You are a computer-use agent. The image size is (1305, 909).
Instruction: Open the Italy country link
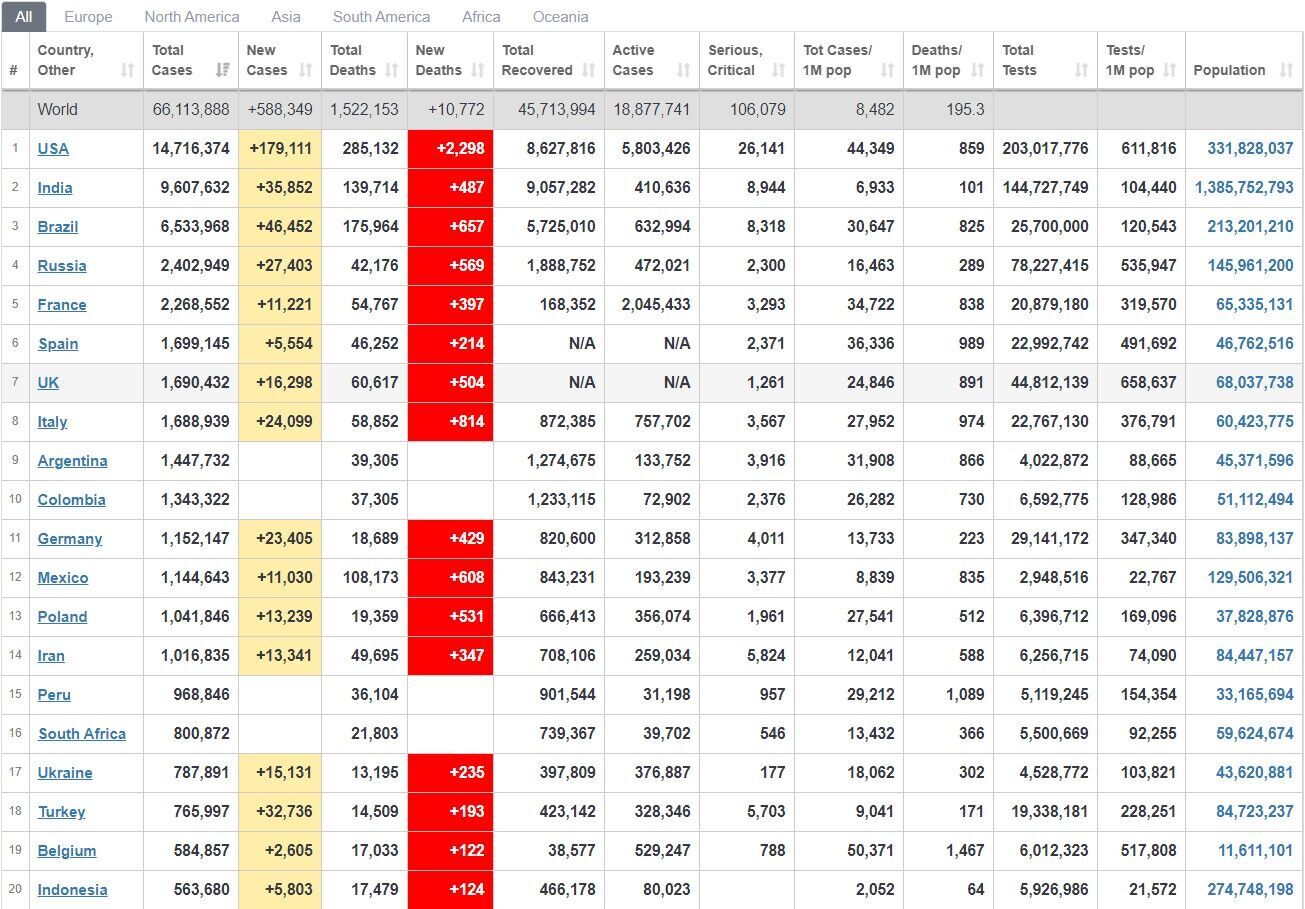tap(53, 422)
